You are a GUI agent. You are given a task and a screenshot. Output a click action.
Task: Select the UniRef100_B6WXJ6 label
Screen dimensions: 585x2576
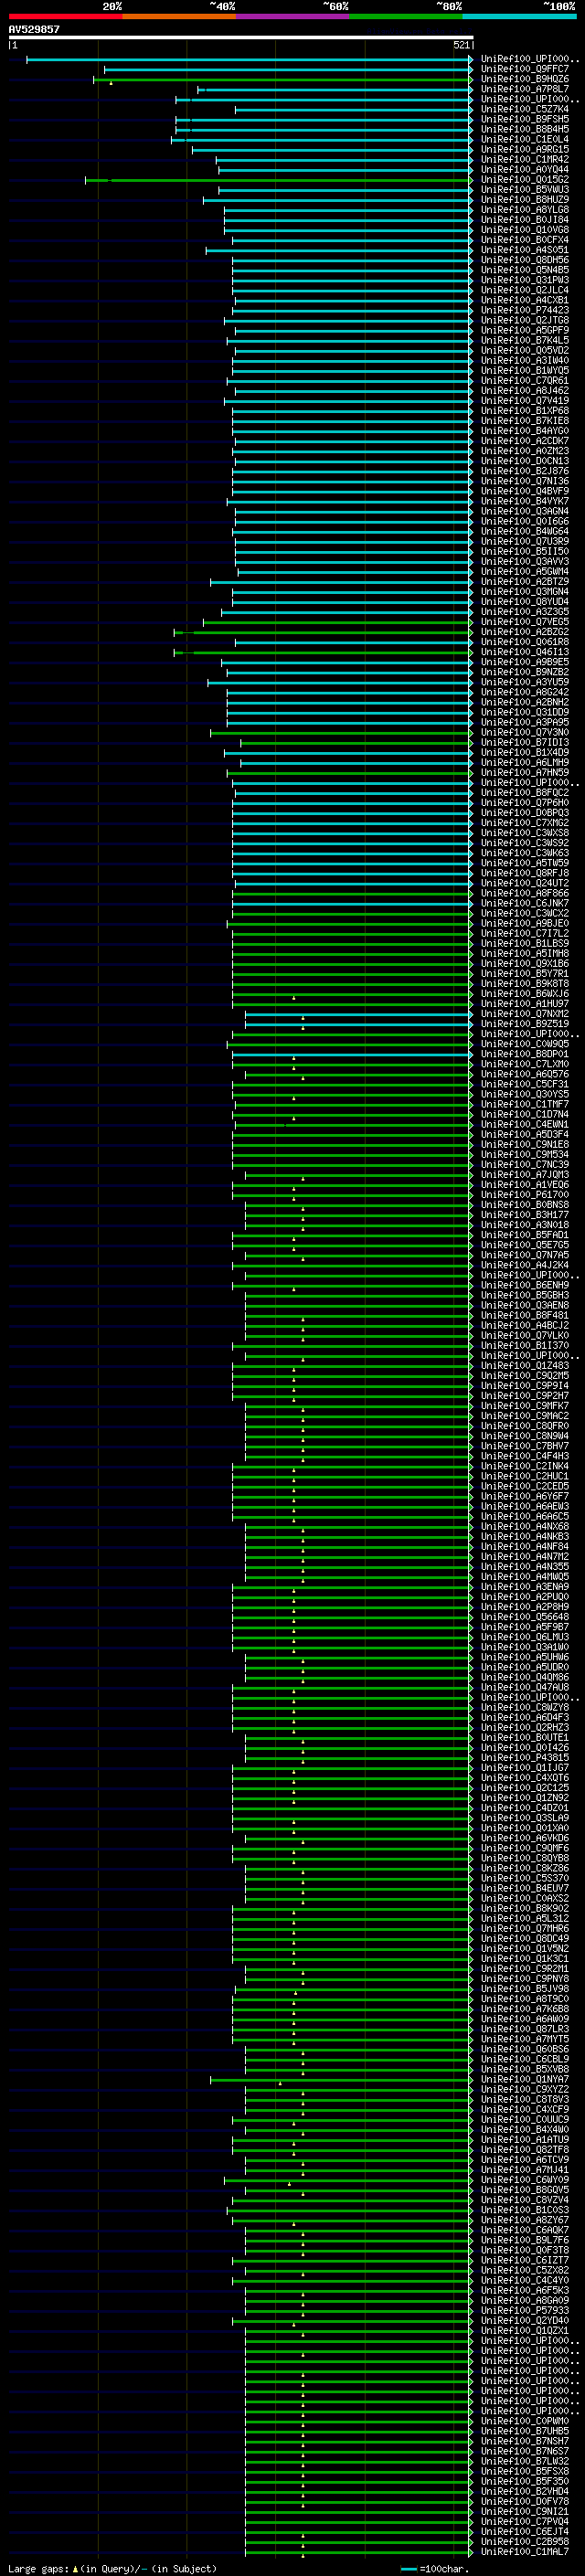[x=525, y=993]
